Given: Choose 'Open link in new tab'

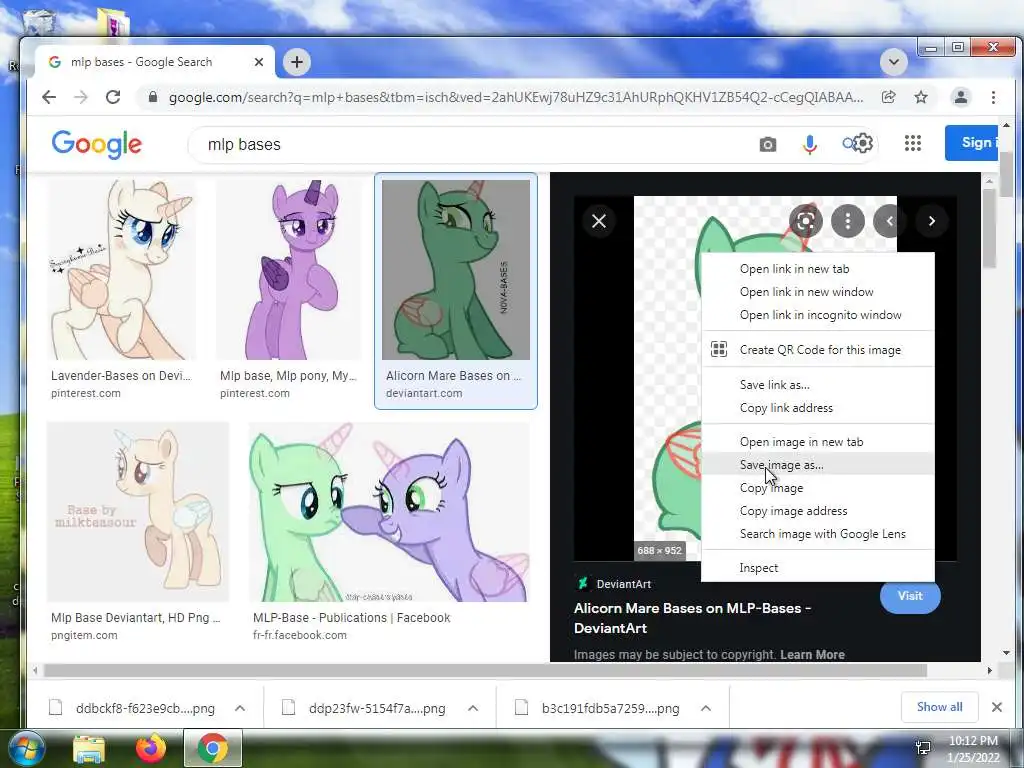Looking at the screenshot, I should coord(818,268).
